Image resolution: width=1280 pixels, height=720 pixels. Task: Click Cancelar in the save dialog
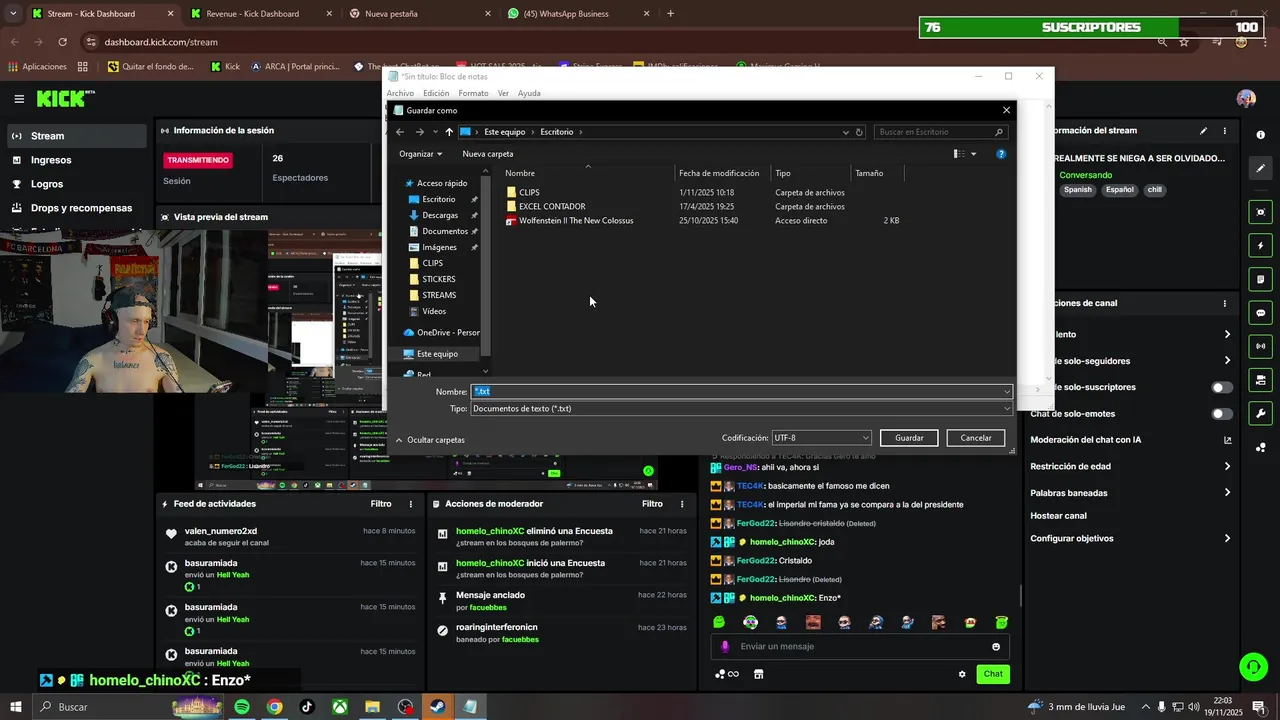coord(976,438)
